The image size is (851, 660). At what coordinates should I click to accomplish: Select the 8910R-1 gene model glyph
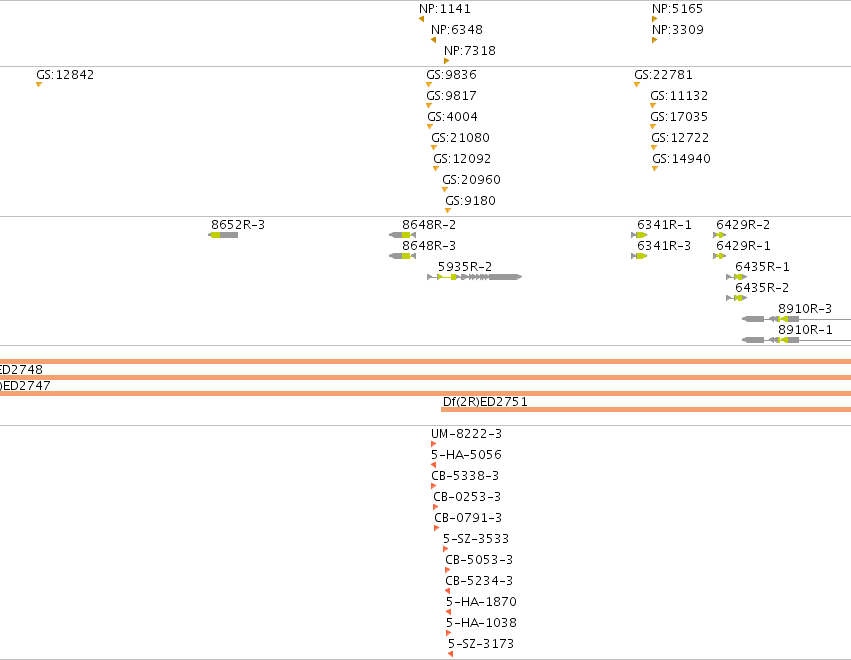pos(796,340)
